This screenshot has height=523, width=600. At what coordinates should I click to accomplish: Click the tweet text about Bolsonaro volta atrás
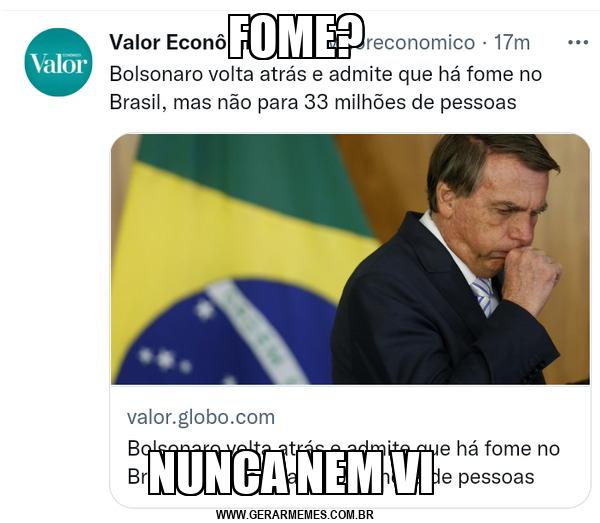(x=326, y=88)
